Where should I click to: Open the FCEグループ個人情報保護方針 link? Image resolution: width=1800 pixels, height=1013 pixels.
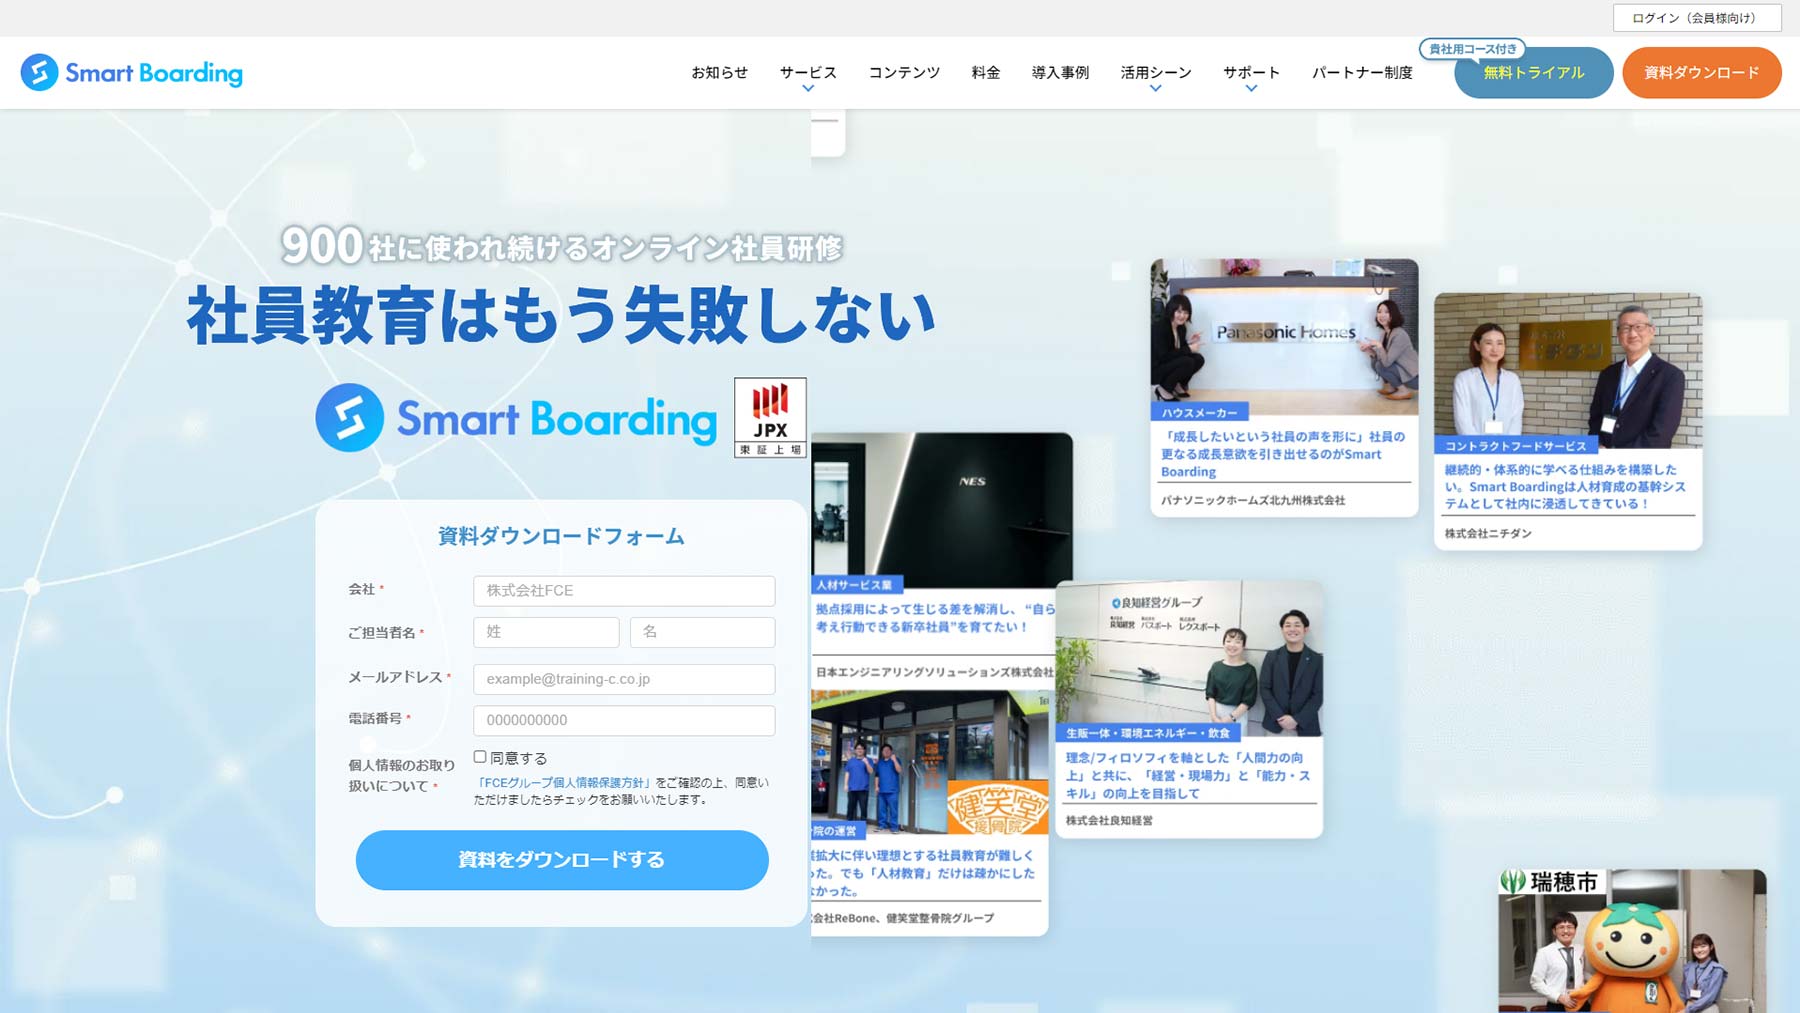click(x=564, y=782)
